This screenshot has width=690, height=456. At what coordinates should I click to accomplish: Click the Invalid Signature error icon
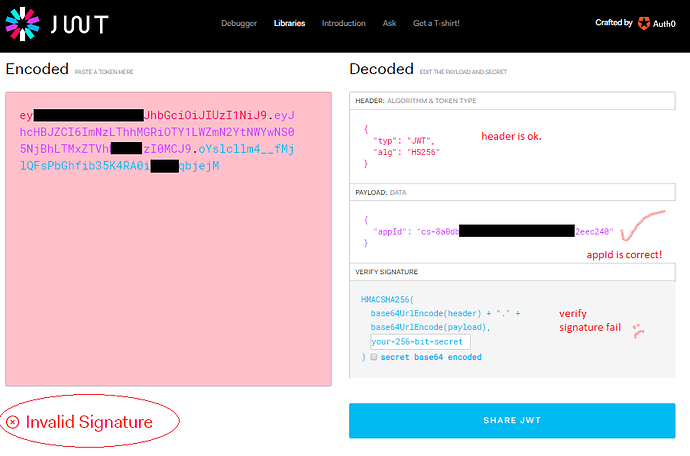[x=13, y=422]
